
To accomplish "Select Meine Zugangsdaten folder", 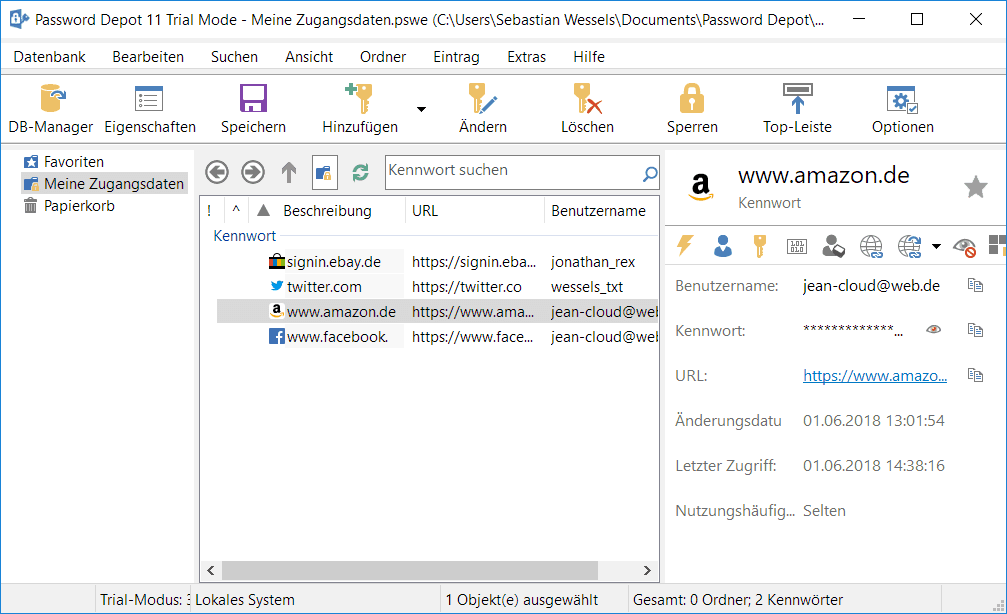I will coord(105,184).
